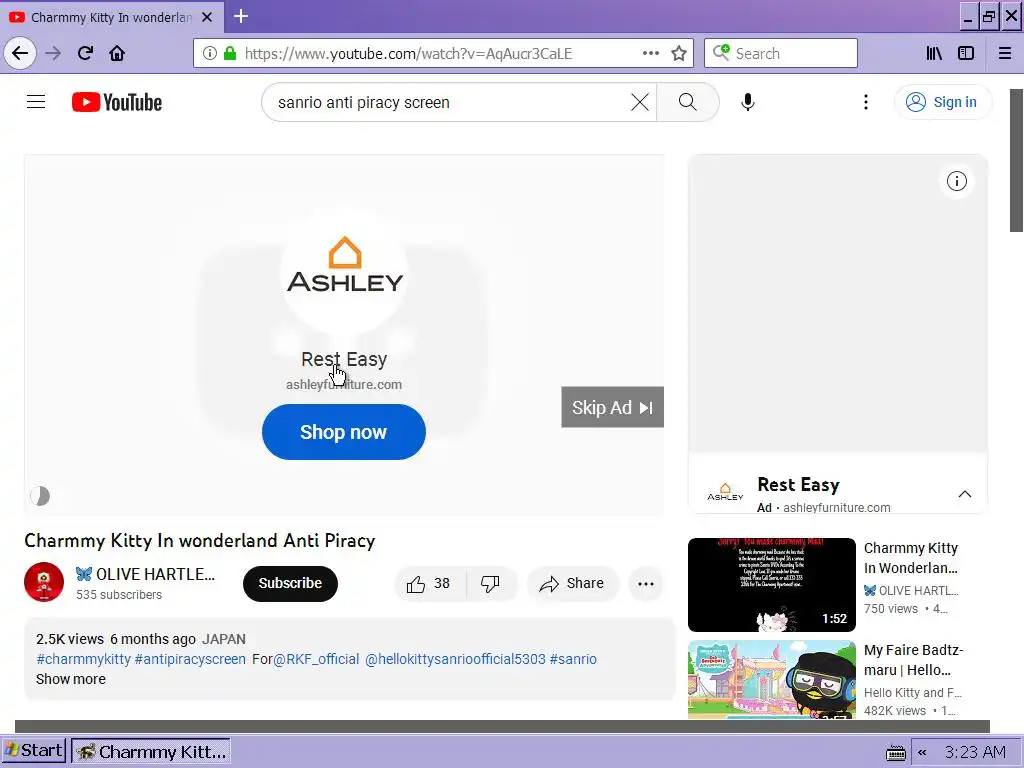This screenshot has width=1024, height=768.
Task: Click the Sign in button
Action: (x=942, y=102)
